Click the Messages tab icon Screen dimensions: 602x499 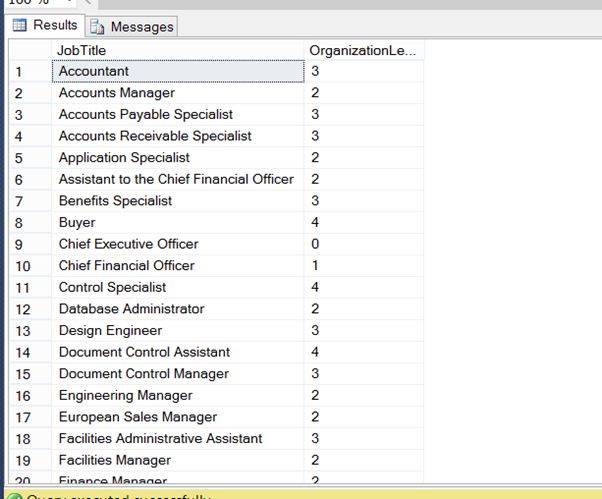(98, 27)
